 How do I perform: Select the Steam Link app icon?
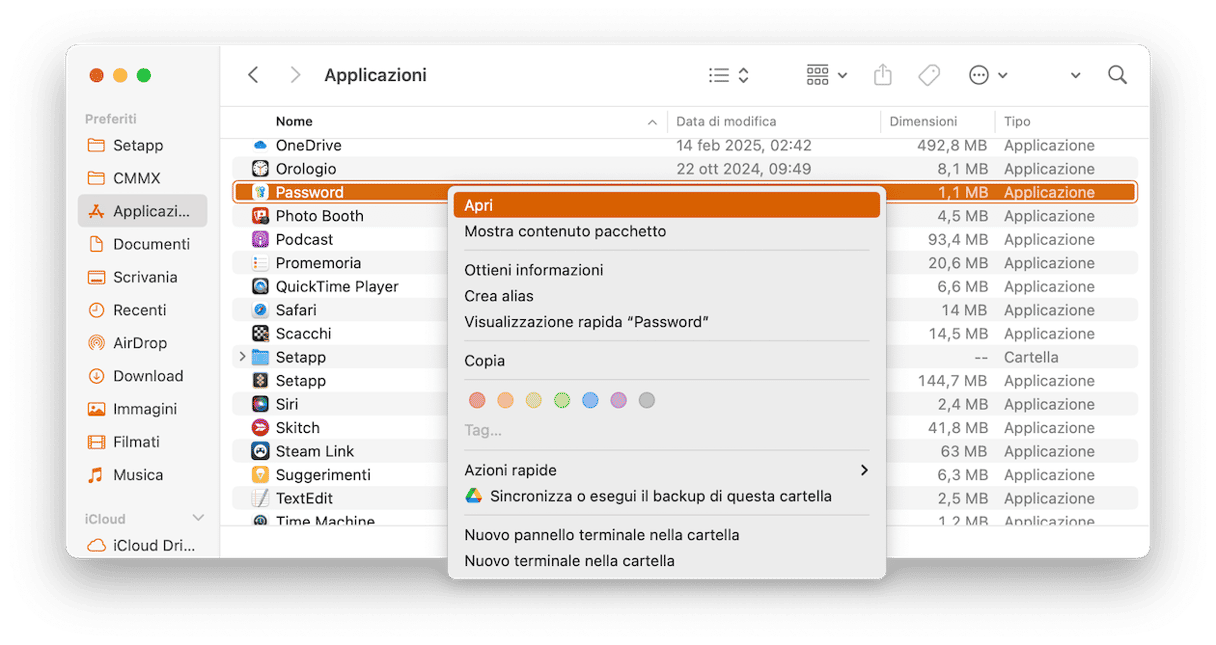click(x=260, y=451)
